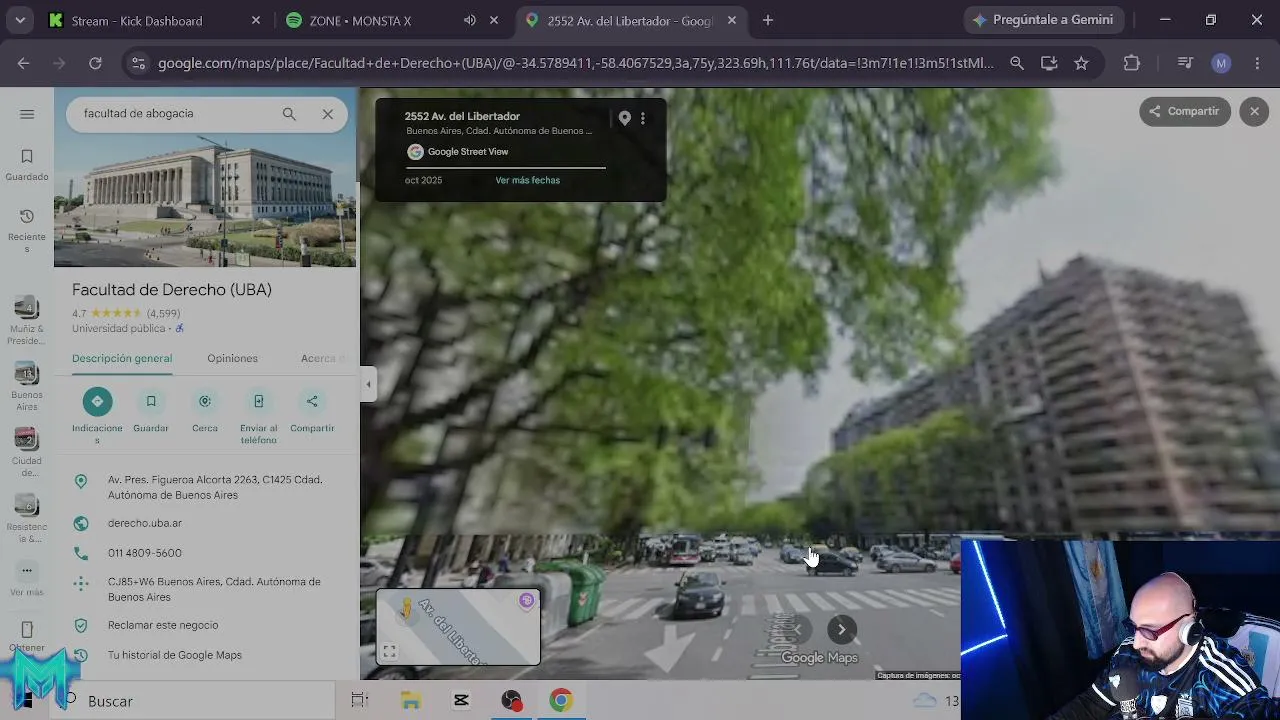Screen dimensions: 1280x720
Task: Rotate Street View with the left arrow
Action: point(798,629)
